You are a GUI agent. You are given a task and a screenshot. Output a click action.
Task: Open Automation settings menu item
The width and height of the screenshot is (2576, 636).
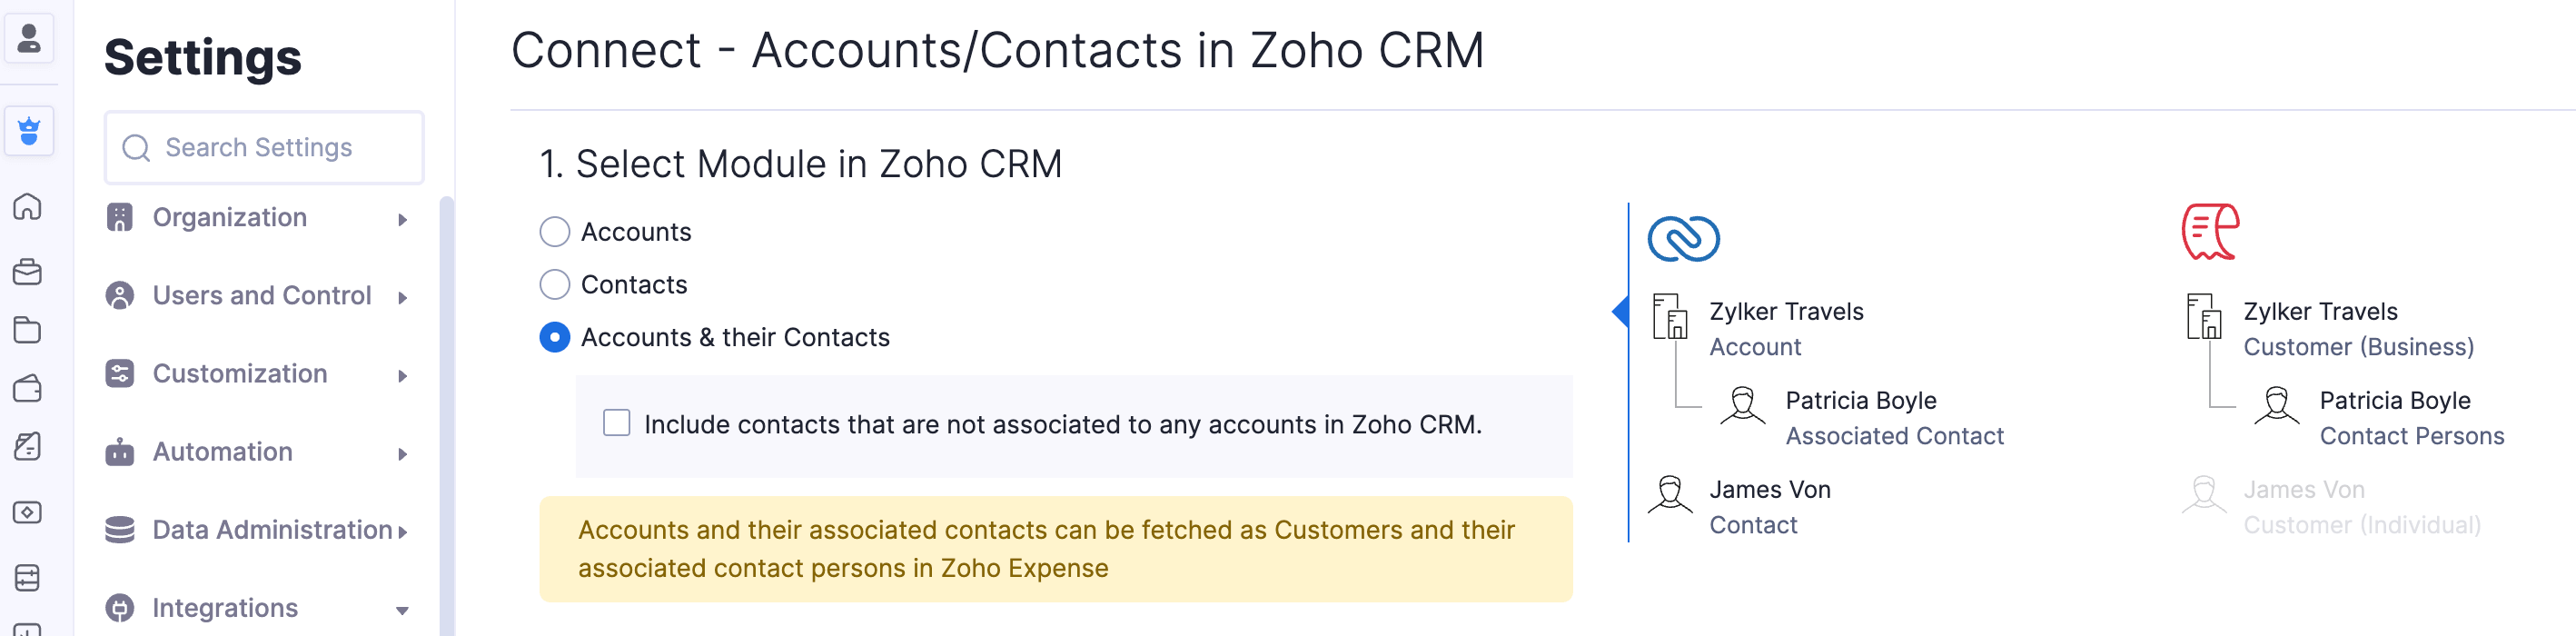pos(222,452)
